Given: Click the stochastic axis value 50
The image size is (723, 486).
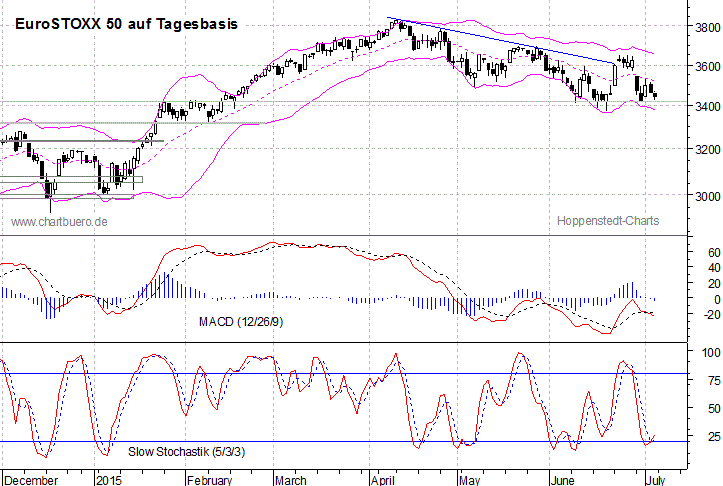Looking at the screenshot, I should pyautogui.click(x=714, y=409).
